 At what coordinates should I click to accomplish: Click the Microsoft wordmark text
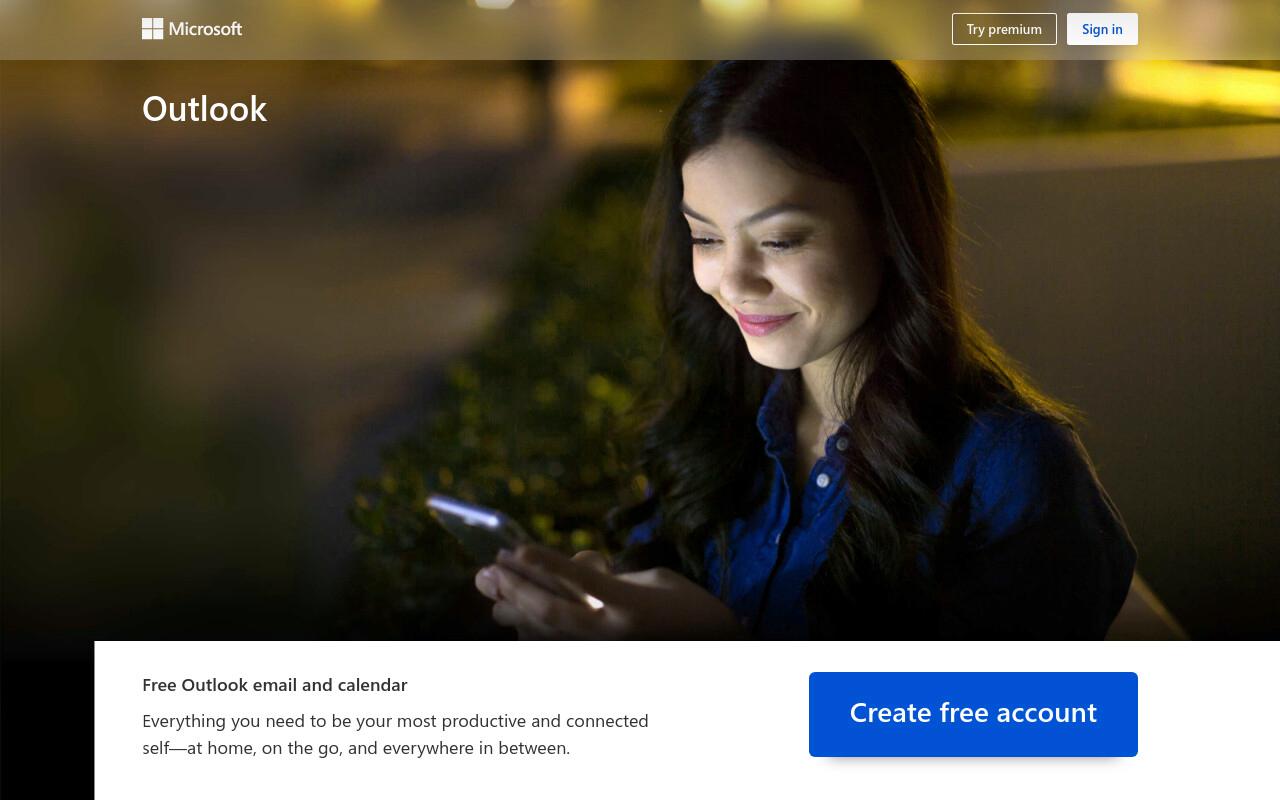point(205,29)
